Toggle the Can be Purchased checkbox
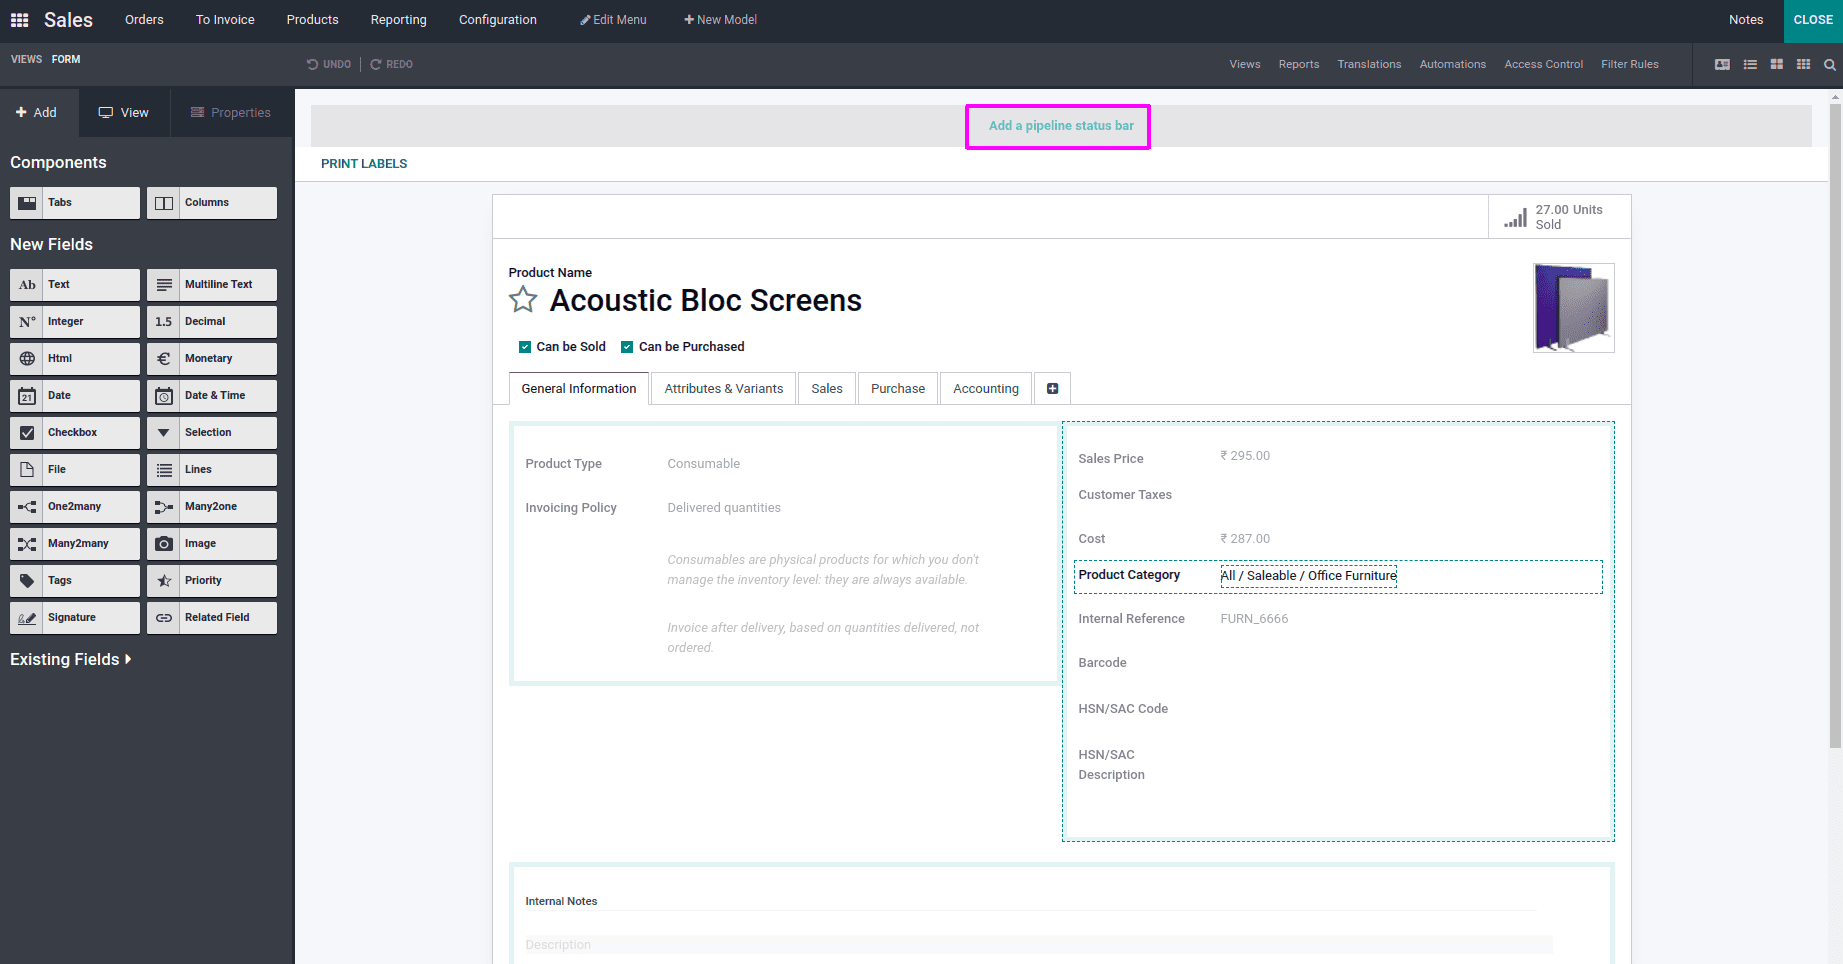 click(x=627, y=346)
